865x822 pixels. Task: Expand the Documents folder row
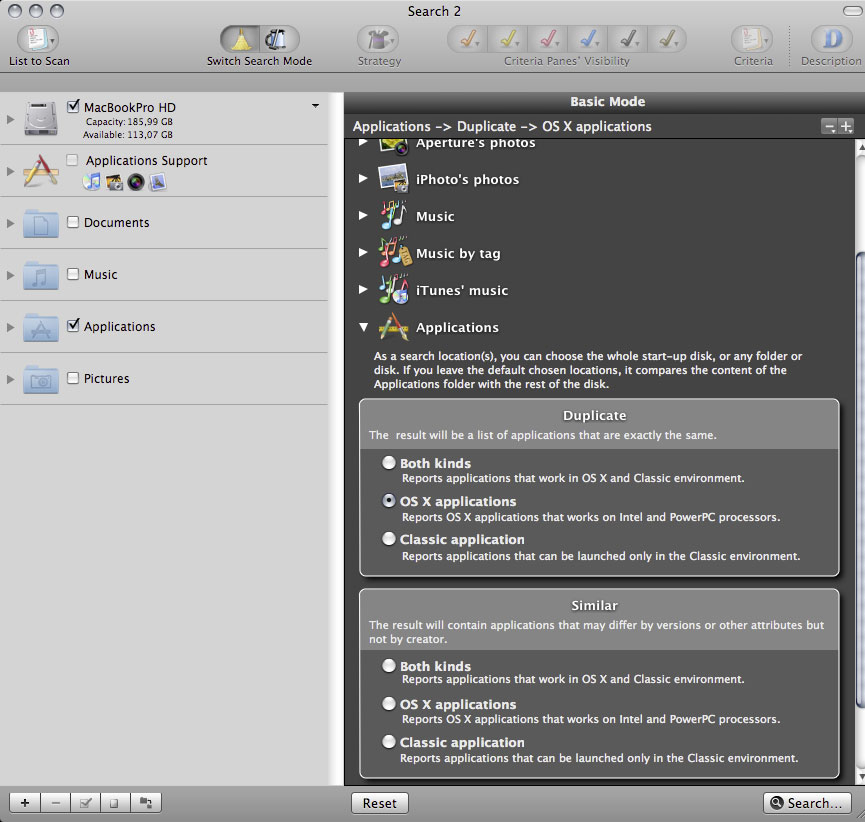click(x=10, y=223)
